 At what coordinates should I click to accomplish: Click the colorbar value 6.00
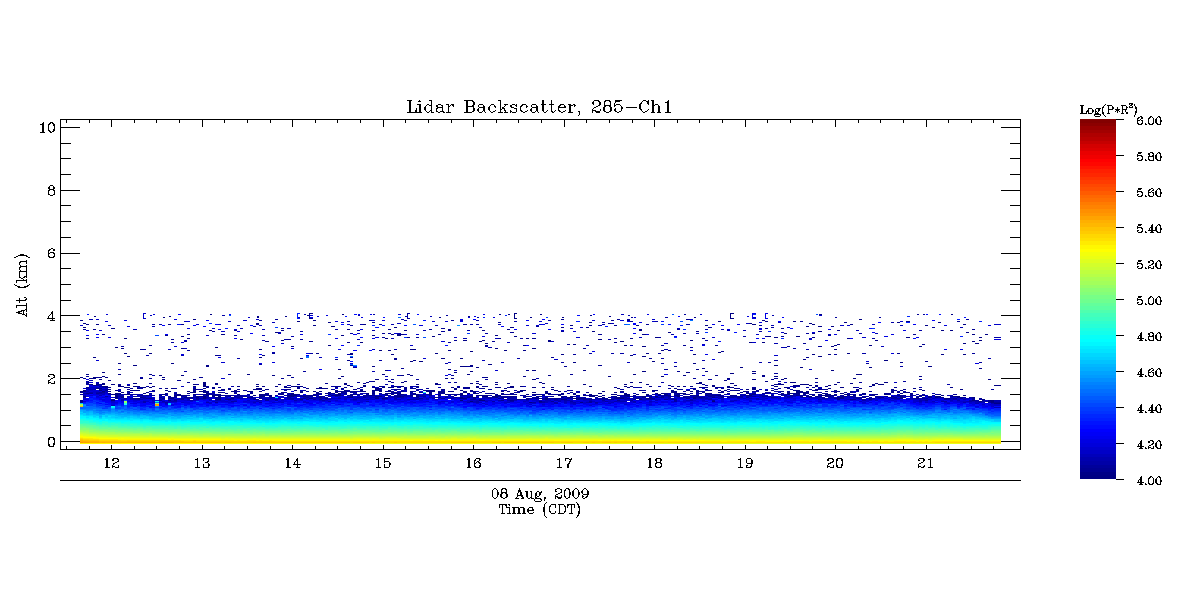click(1149, 121)
